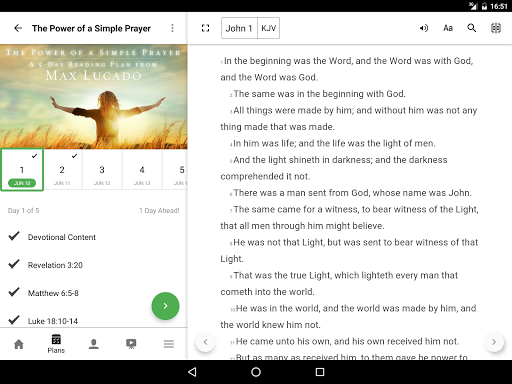512x384 pixels.
Task: Open Bible search magnifier icon
Action: 472,28
